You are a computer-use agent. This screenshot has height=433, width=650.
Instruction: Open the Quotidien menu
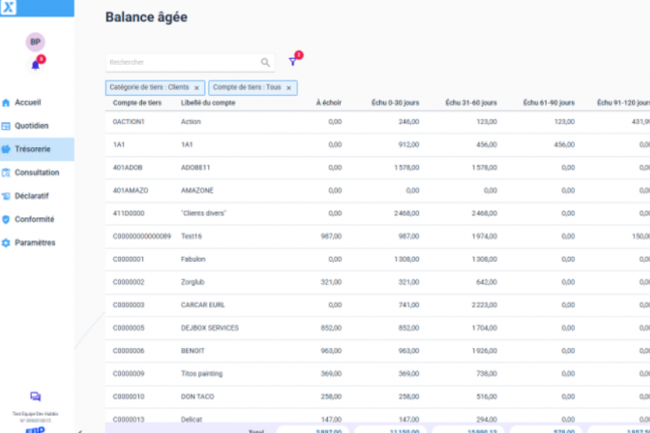pyautogui.click(x=32, y=126)
